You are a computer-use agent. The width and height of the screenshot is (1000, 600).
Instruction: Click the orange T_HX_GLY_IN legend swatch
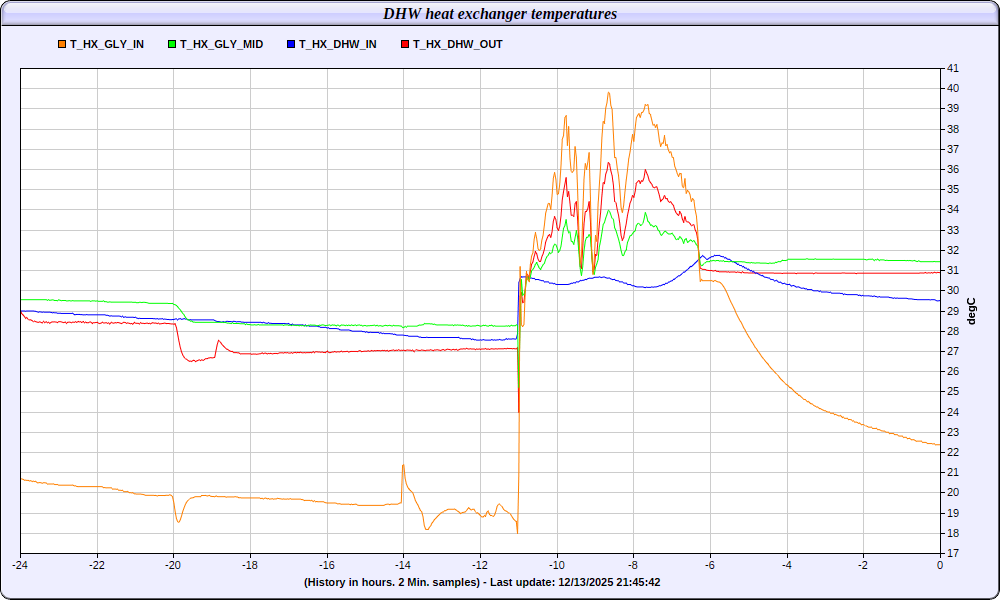[63, 44]
